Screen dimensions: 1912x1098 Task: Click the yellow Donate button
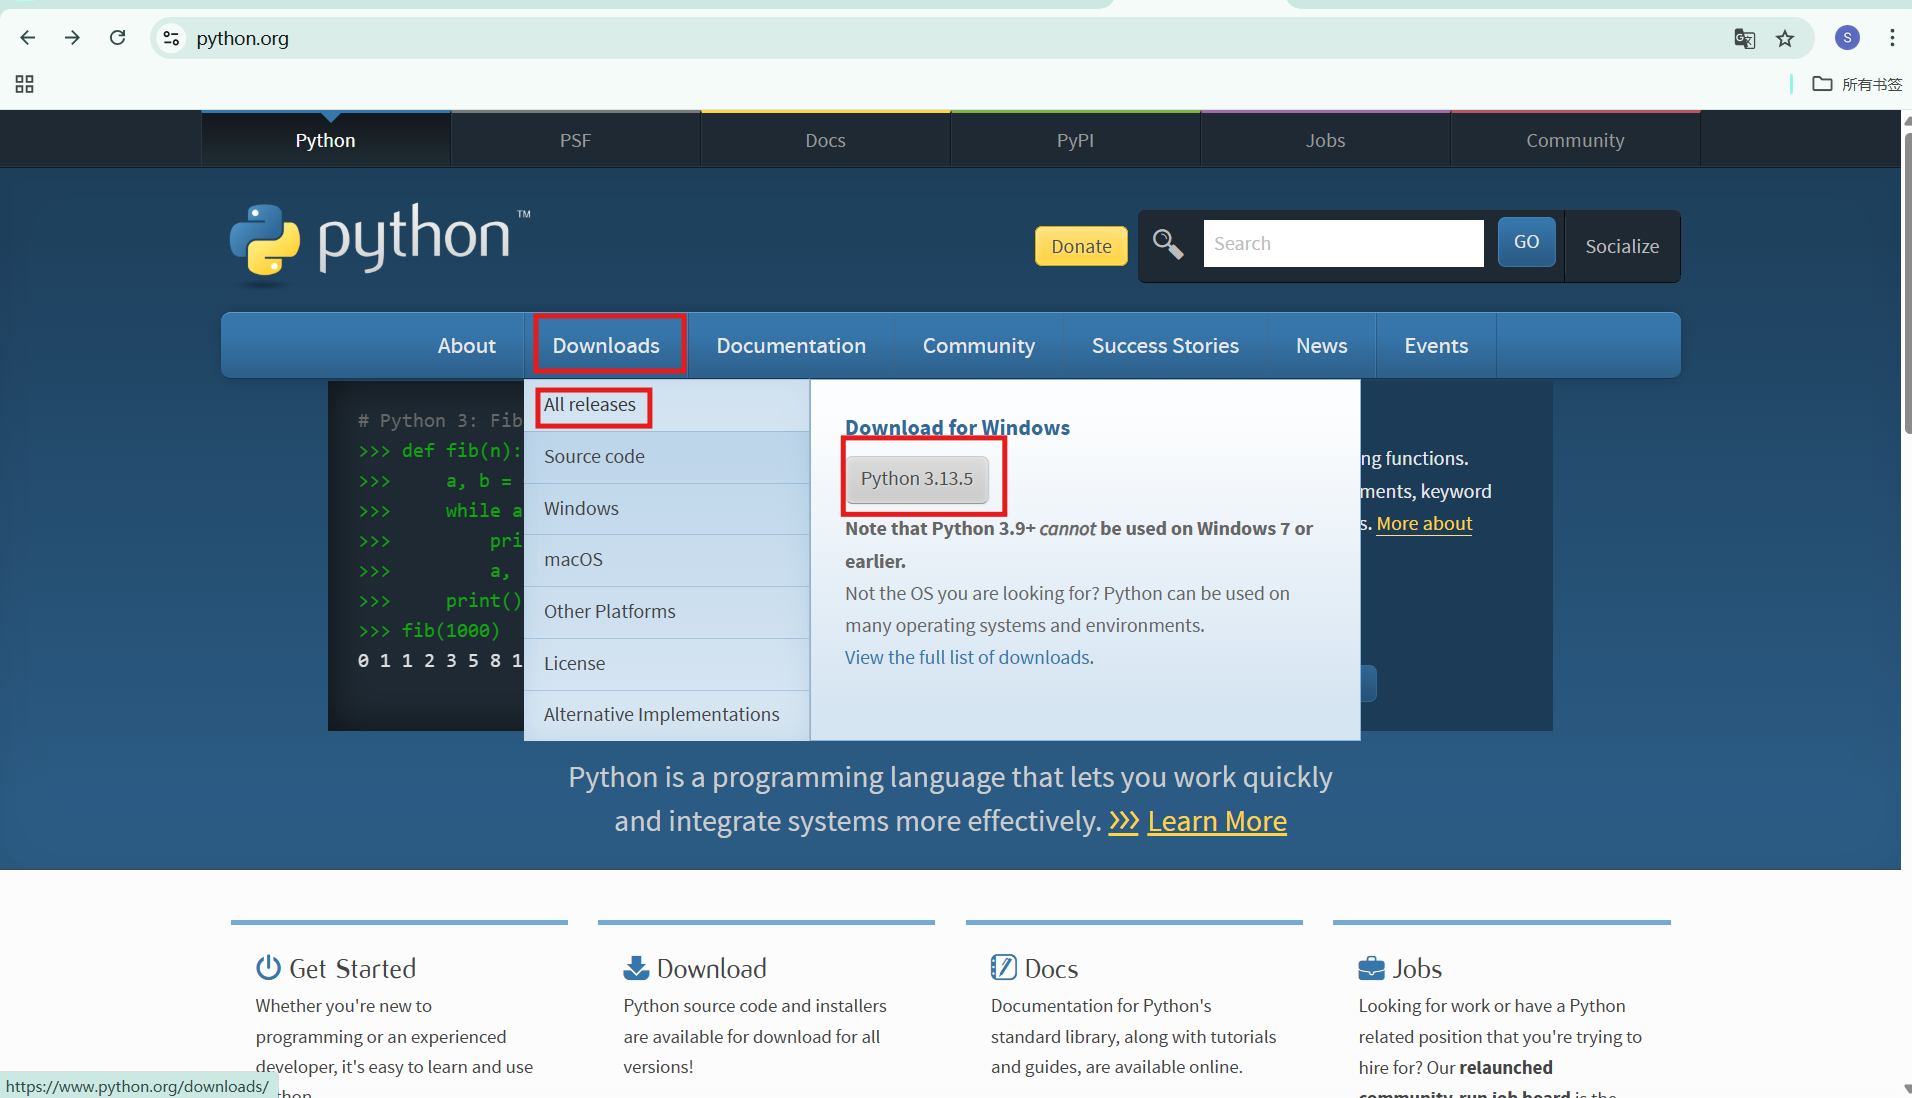point(1081,246)
